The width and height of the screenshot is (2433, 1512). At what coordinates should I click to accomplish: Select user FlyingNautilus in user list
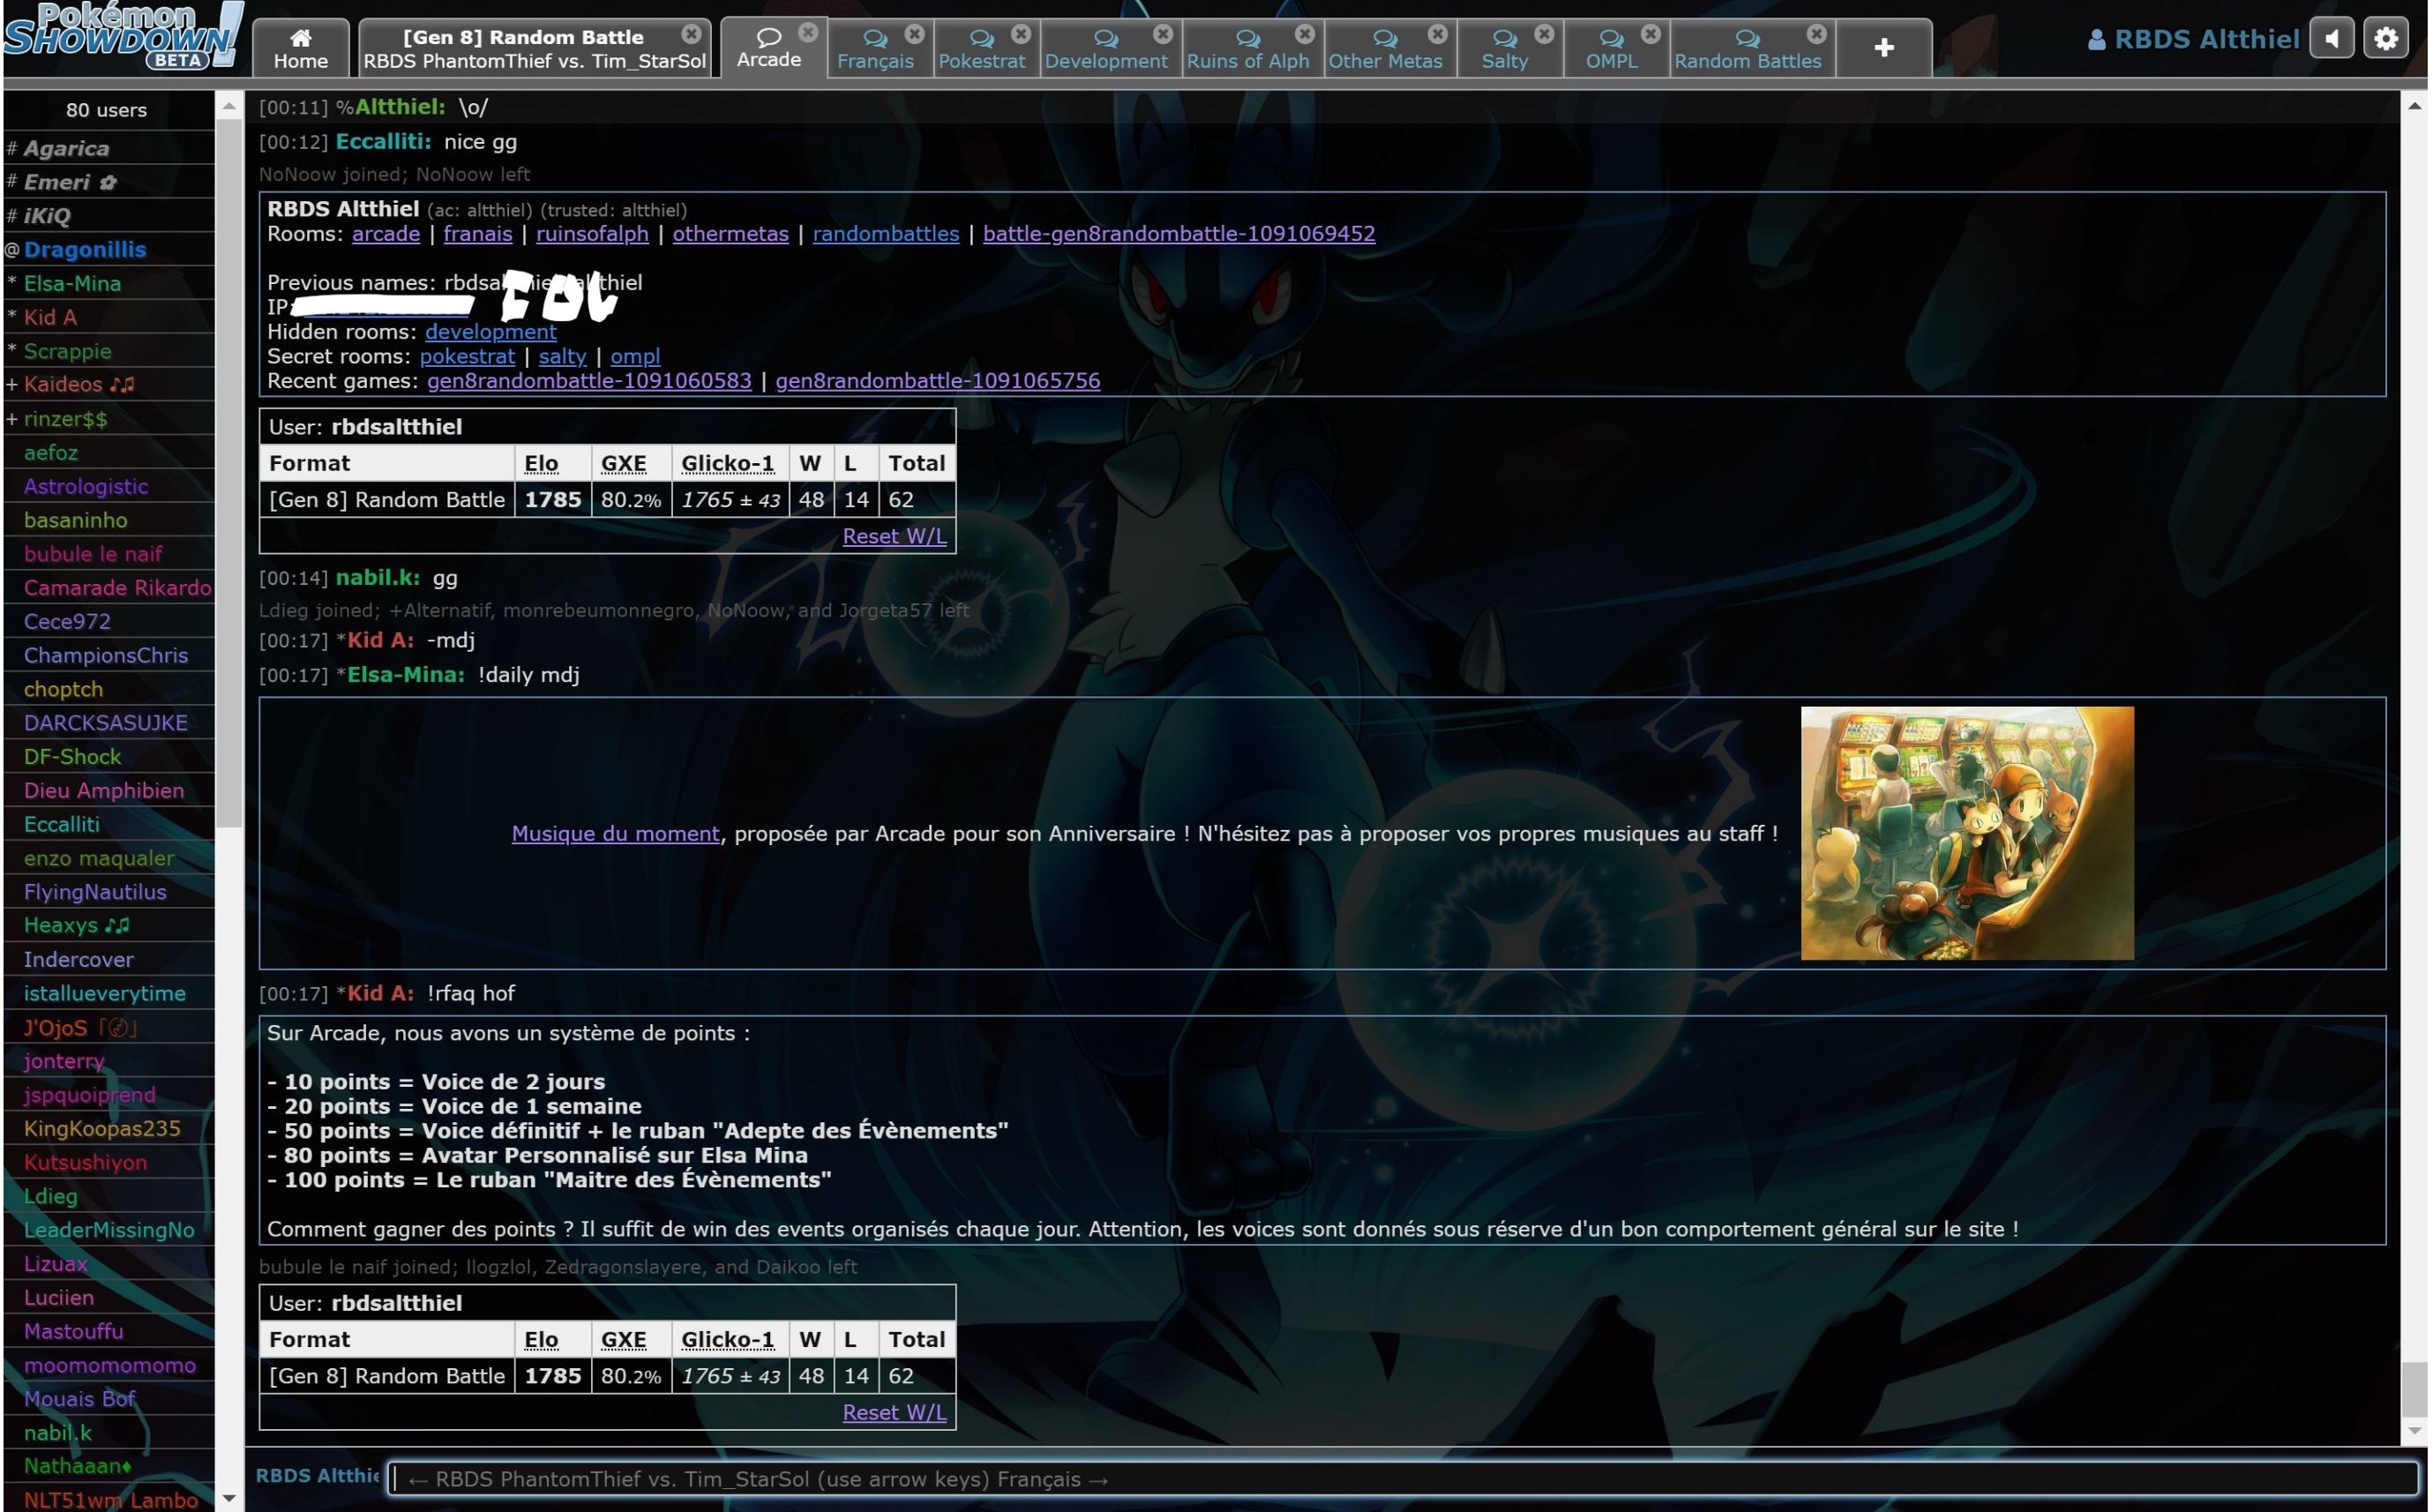108,892
